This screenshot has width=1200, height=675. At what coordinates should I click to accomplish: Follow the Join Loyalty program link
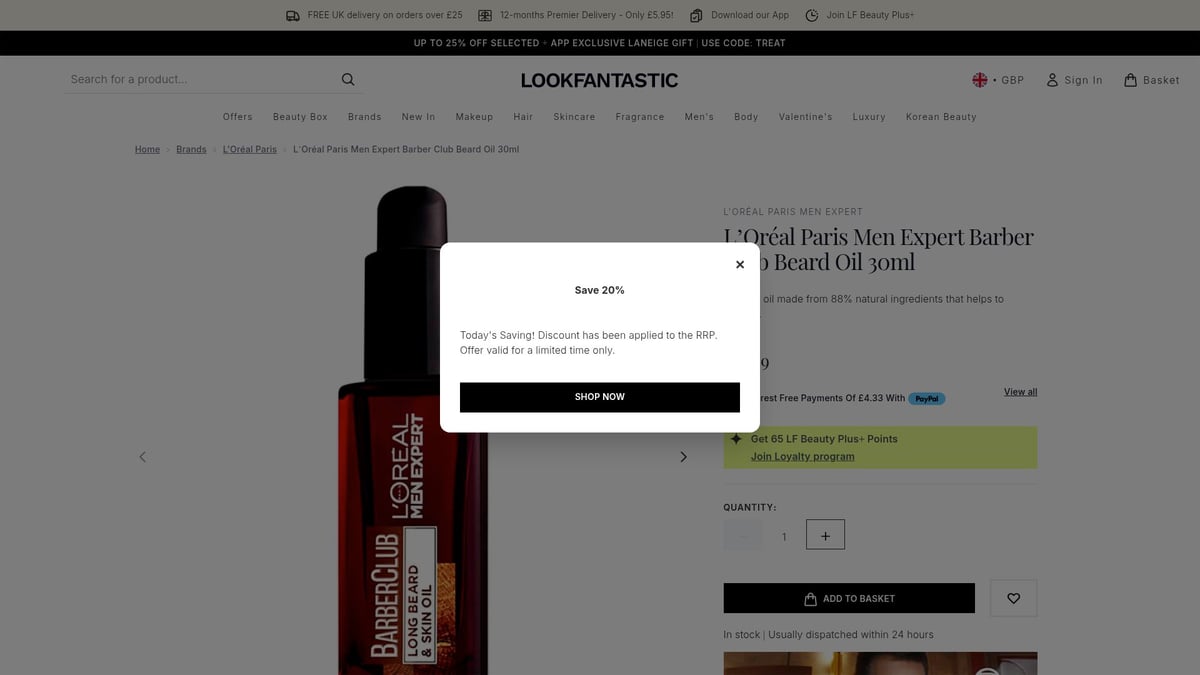point(802,456)
